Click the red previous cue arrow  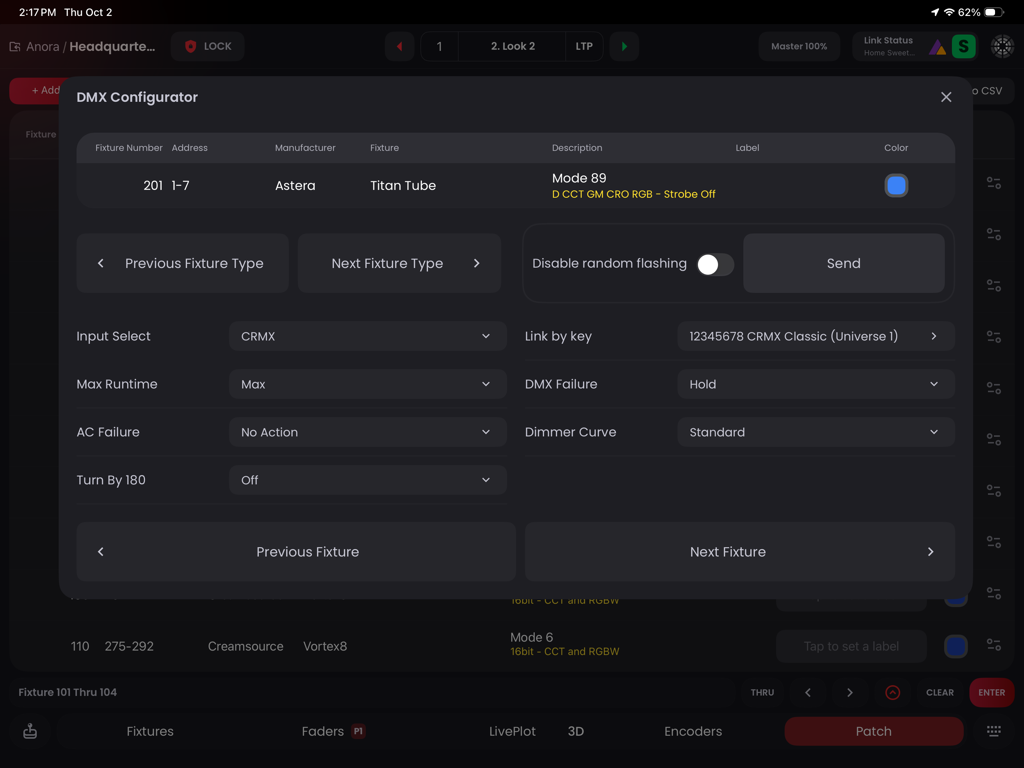[x=399, y=46]
